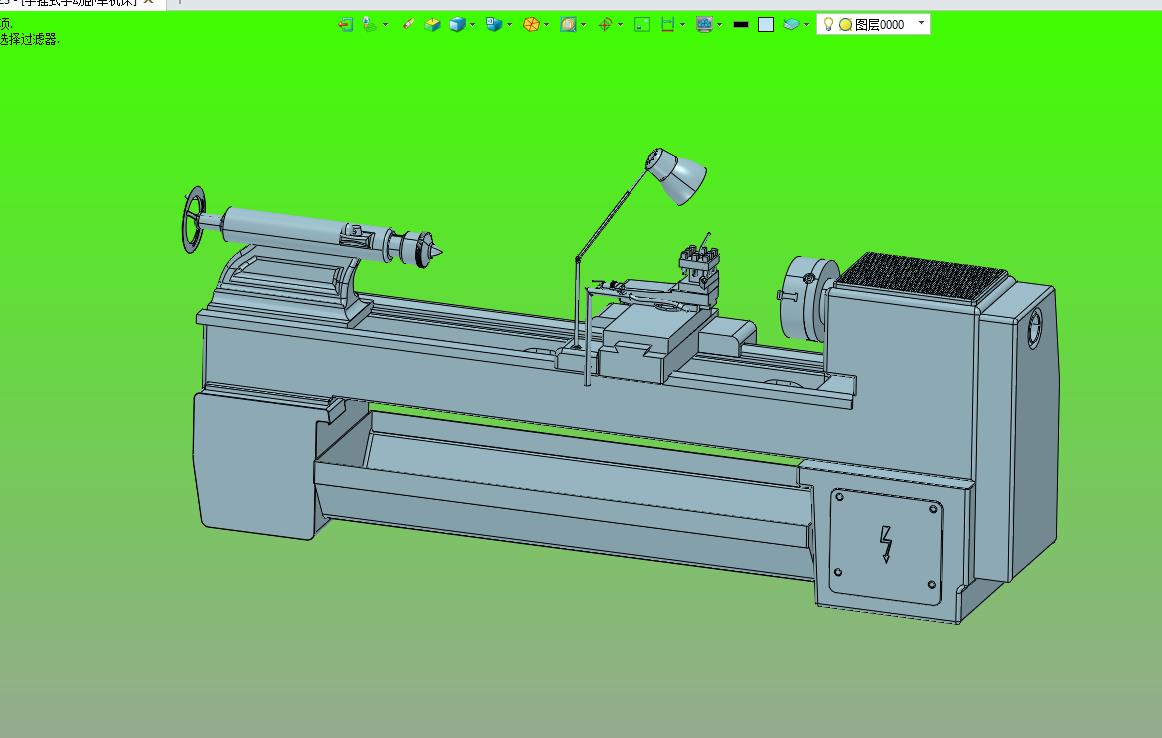Screen dimensions: 1162x738
Task: Expand the arrow next to monitor icon
Action: coord(720,24)
